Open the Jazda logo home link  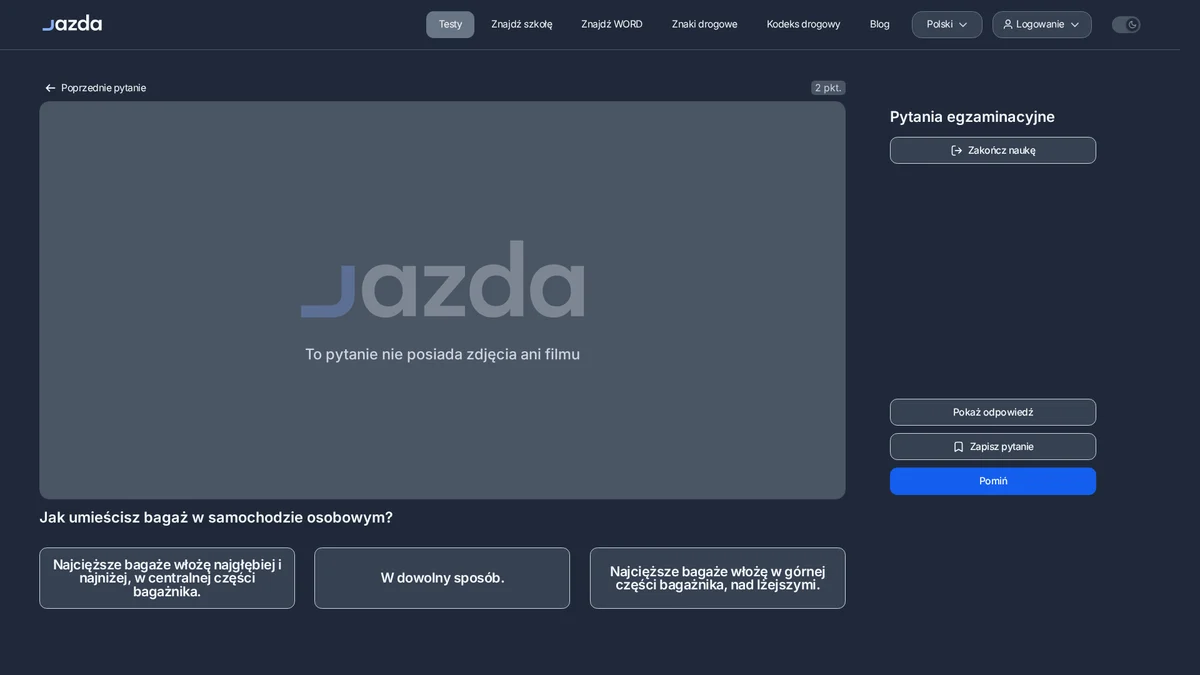click(72, 23)
